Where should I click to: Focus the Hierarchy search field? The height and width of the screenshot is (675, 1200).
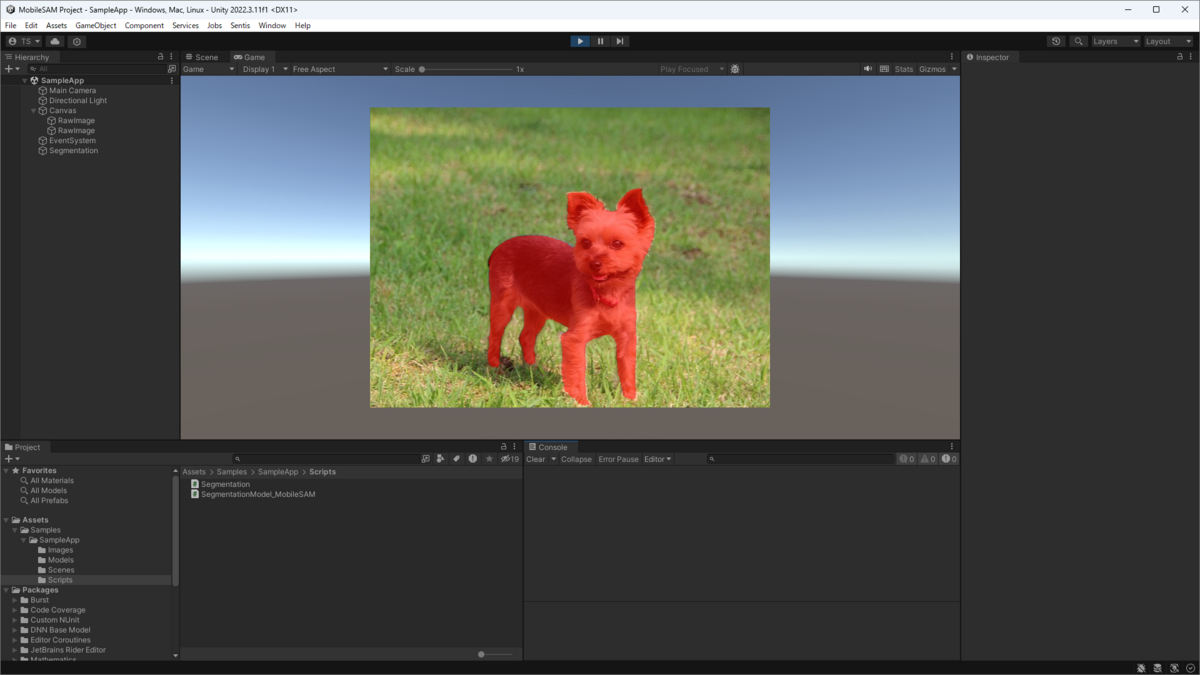(95, 69)
